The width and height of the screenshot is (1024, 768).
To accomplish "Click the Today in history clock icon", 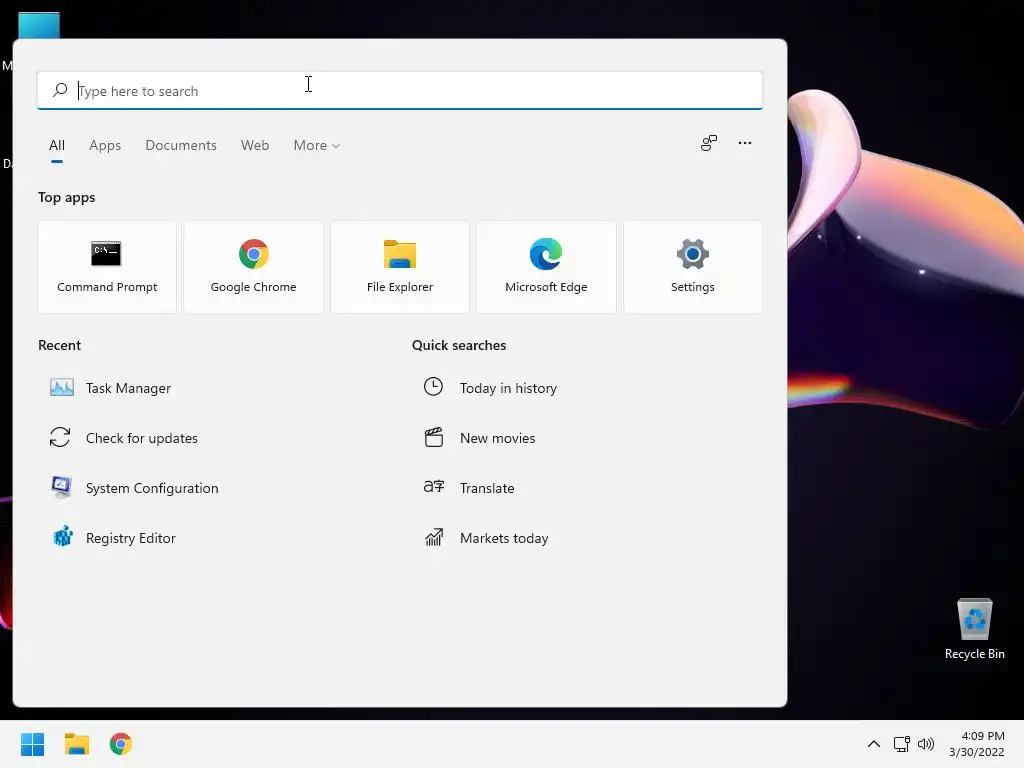I will [433, 387].
